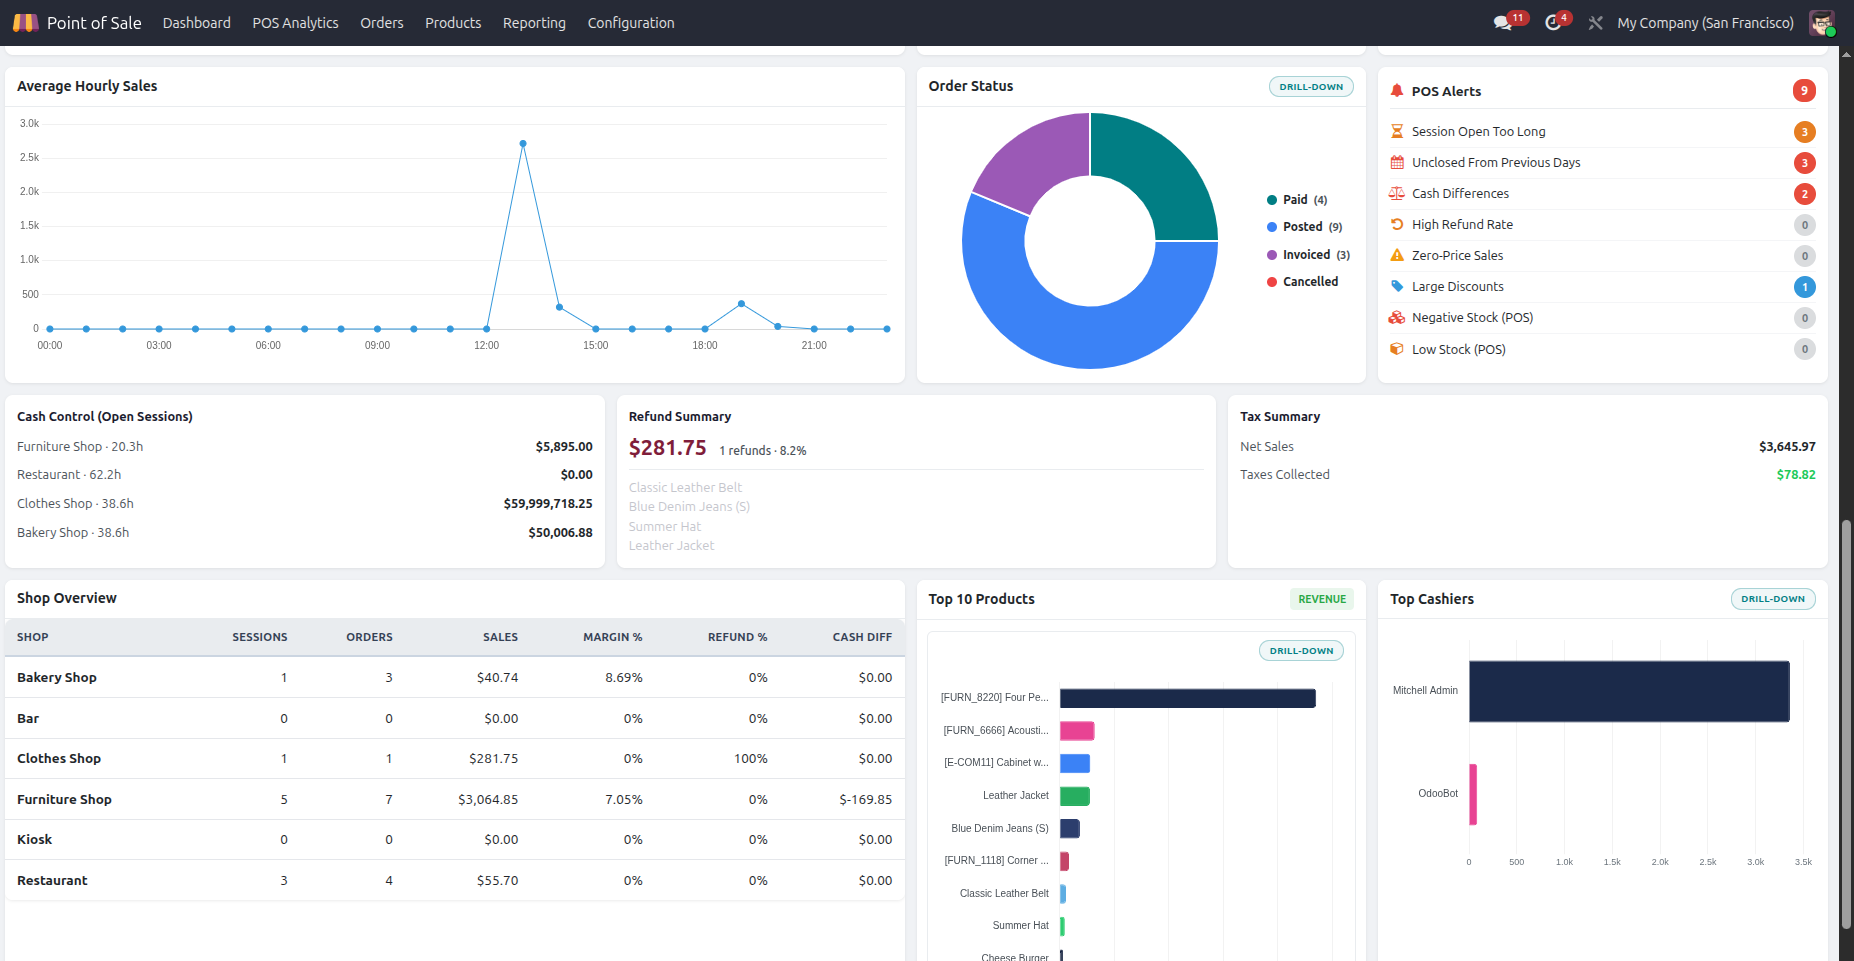Open the Dashboard menu
Screen dimensions: 1854x961
point(197,22)
